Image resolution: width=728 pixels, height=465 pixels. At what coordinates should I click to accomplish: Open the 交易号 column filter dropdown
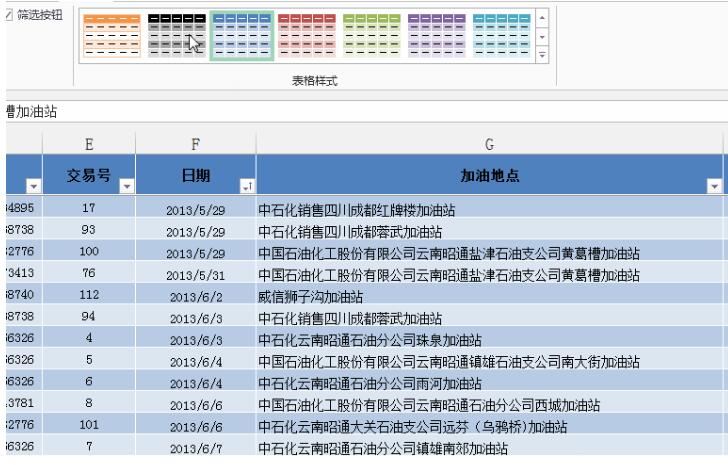click(127, 186)
